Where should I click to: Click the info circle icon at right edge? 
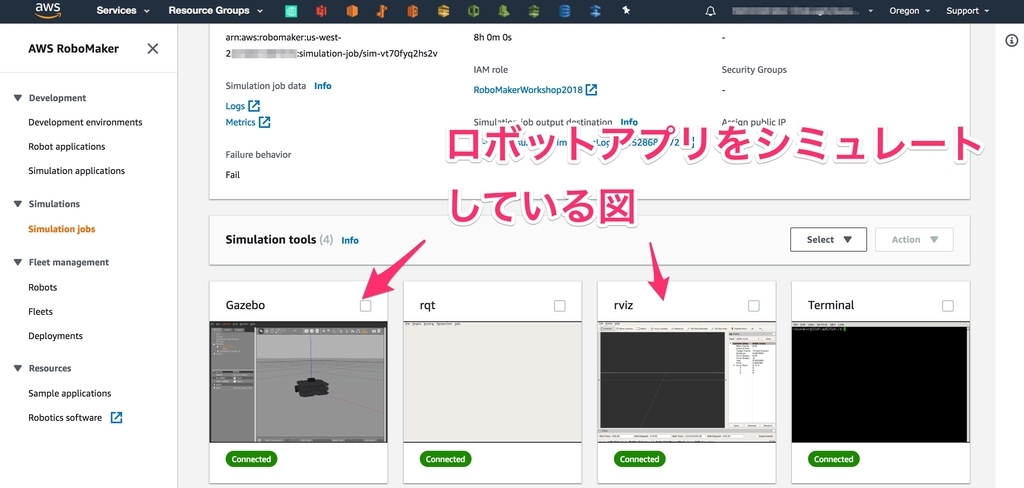(1011, 41)
